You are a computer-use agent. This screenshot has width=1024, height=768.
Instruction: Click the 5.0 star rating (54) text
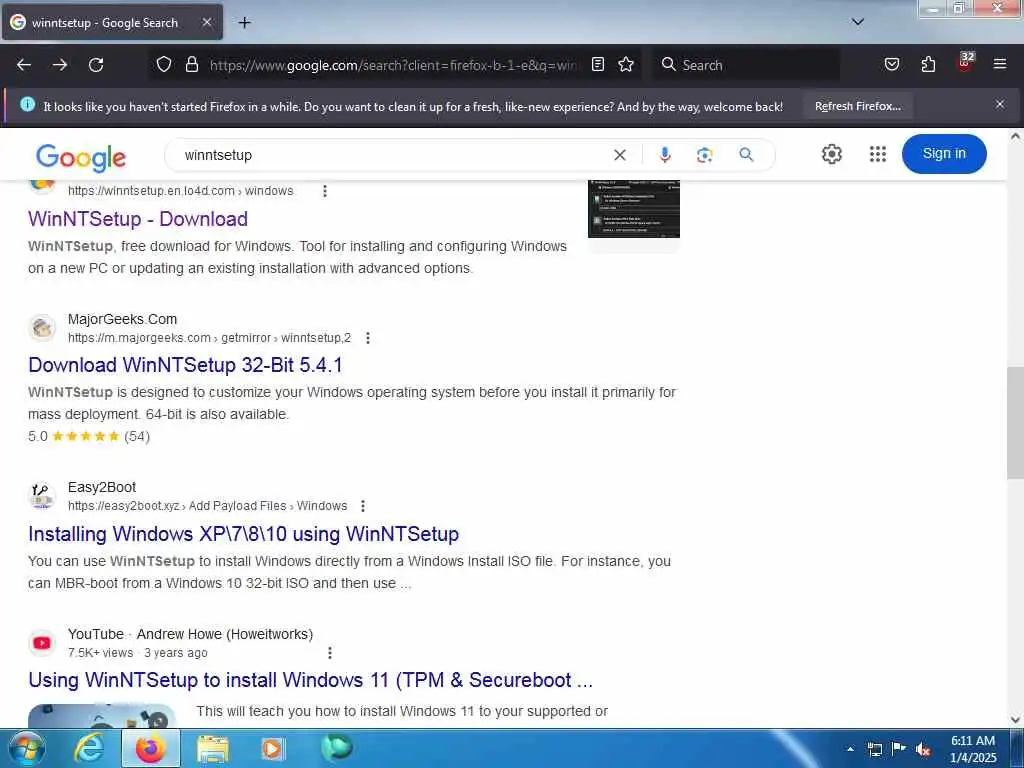[x=89, y=436]
